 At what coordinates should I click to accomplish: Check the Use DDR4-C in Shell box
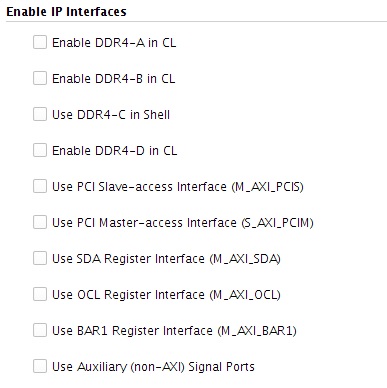[40, 114]
